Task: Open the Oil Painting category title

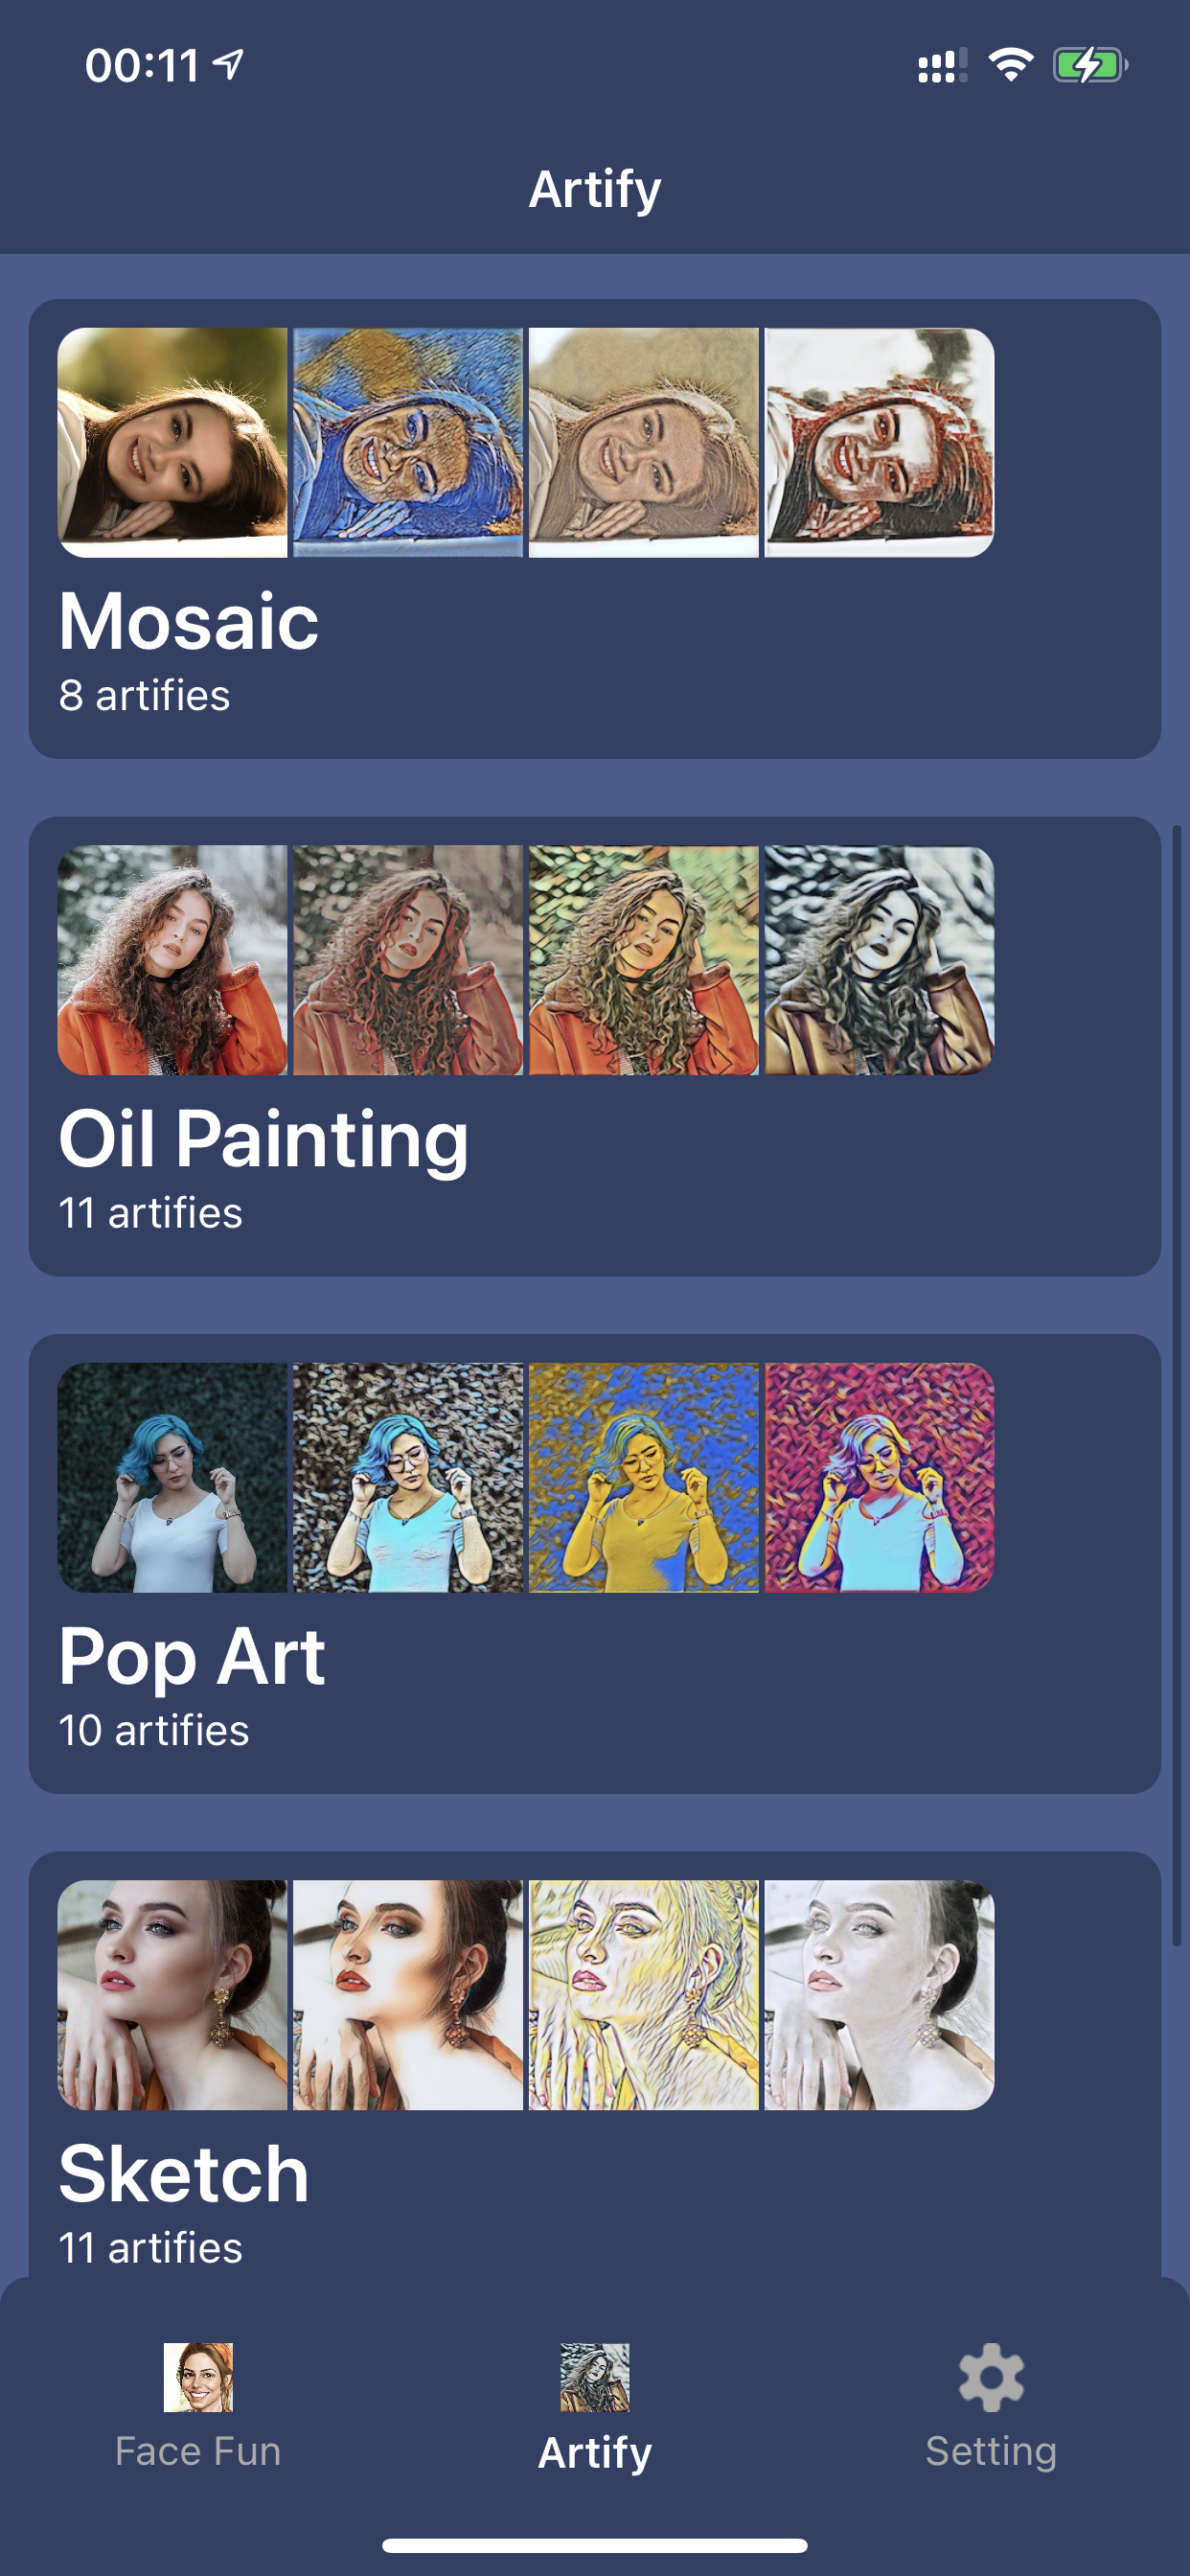Action: [263, 1139]
